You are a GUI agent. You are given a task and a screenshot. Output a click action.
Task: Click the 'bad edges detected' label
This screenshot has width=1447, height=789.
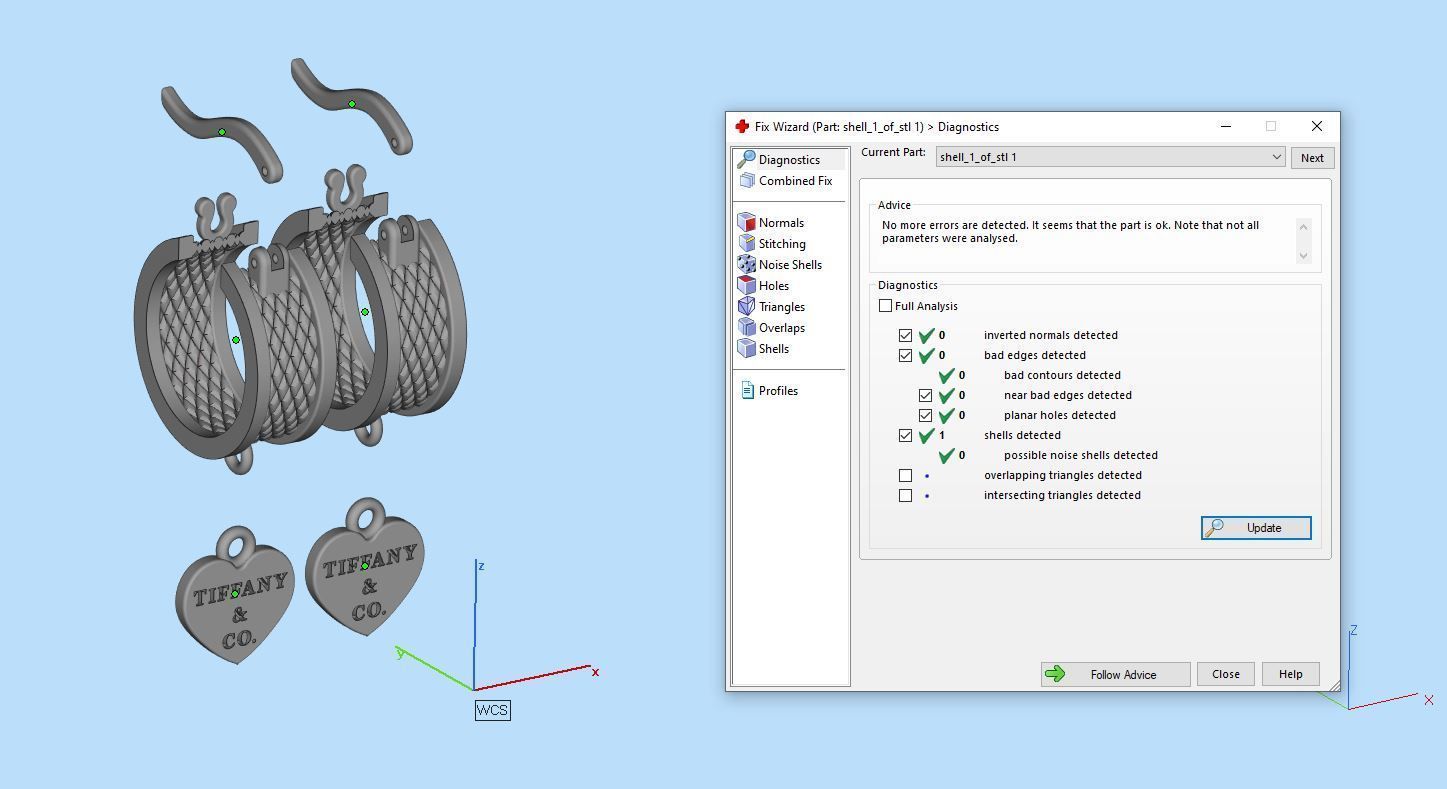point(1034,355)
